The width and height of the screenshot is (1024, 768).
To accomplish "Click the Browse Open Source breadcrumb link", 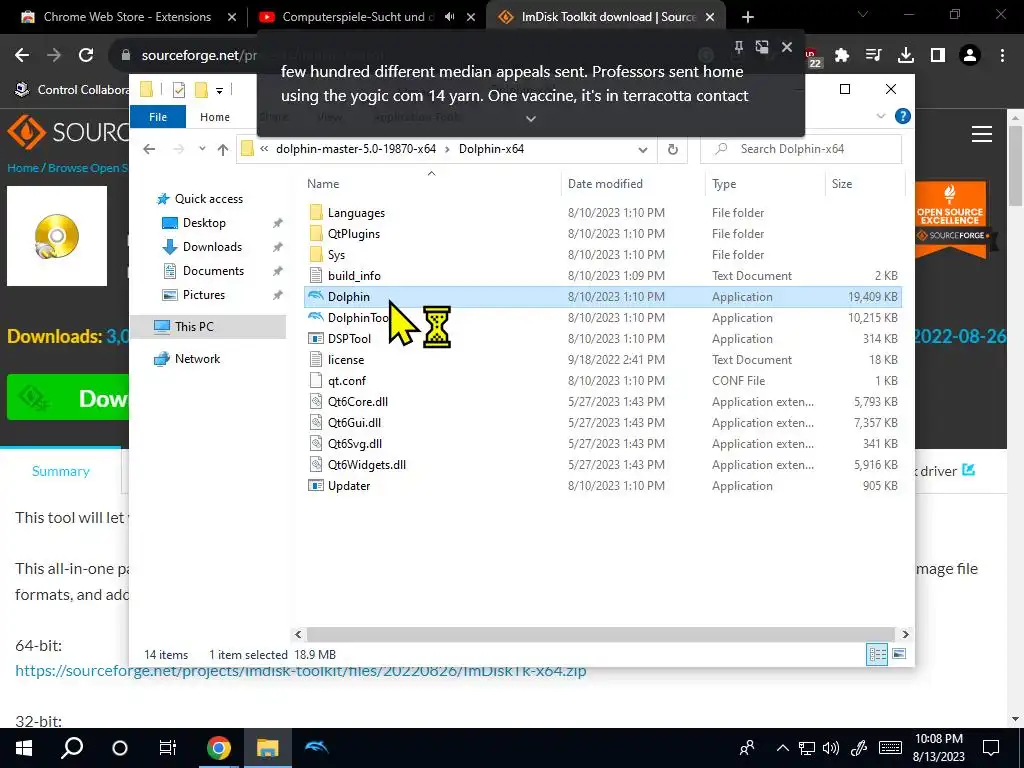I will point(88,168).
